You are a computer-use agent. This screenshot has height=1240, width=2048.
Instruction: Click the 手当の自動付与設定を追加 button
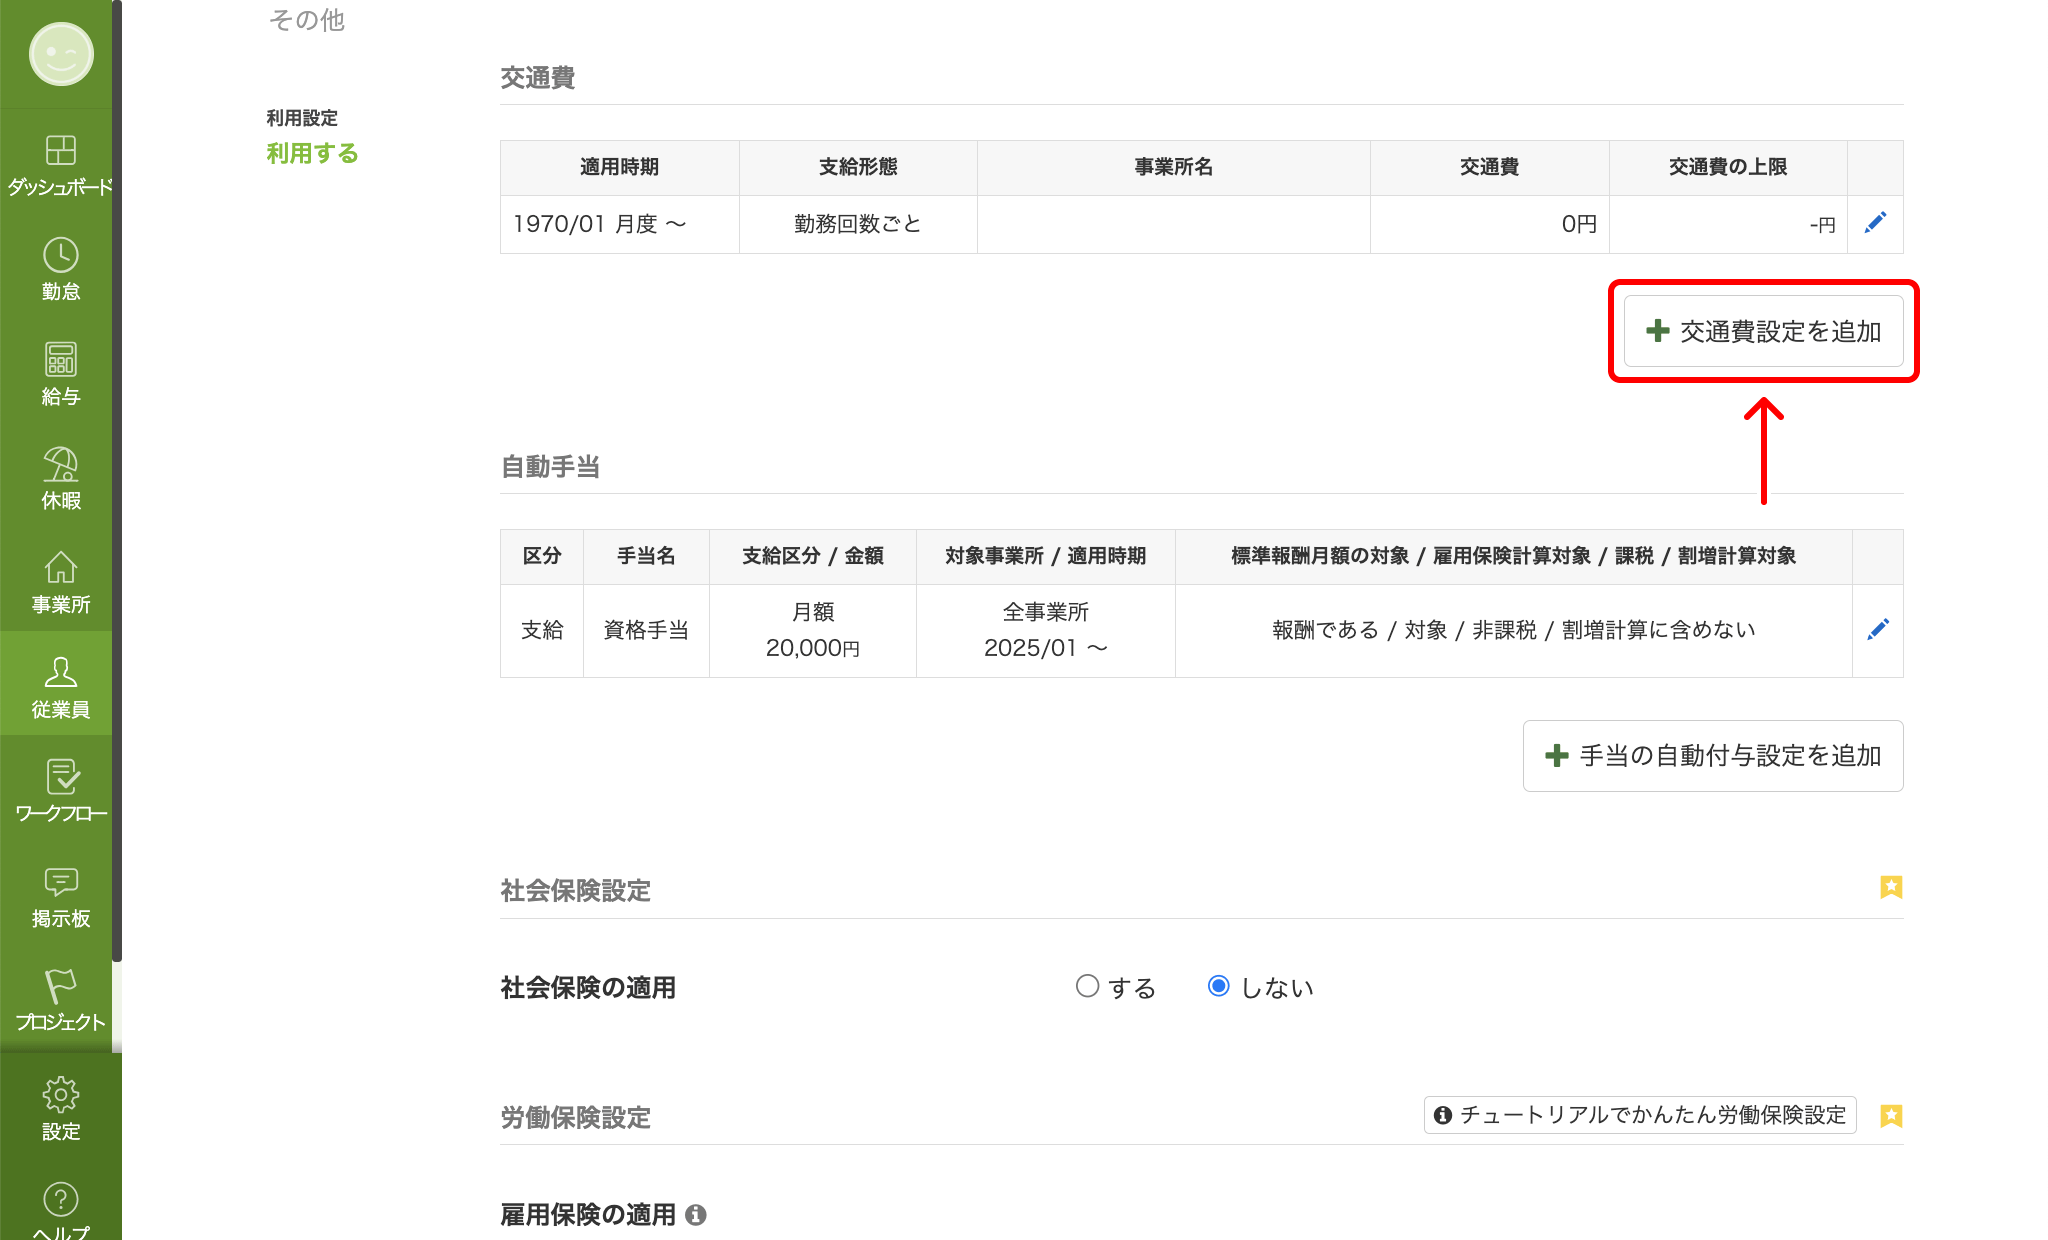(1712, 756)
